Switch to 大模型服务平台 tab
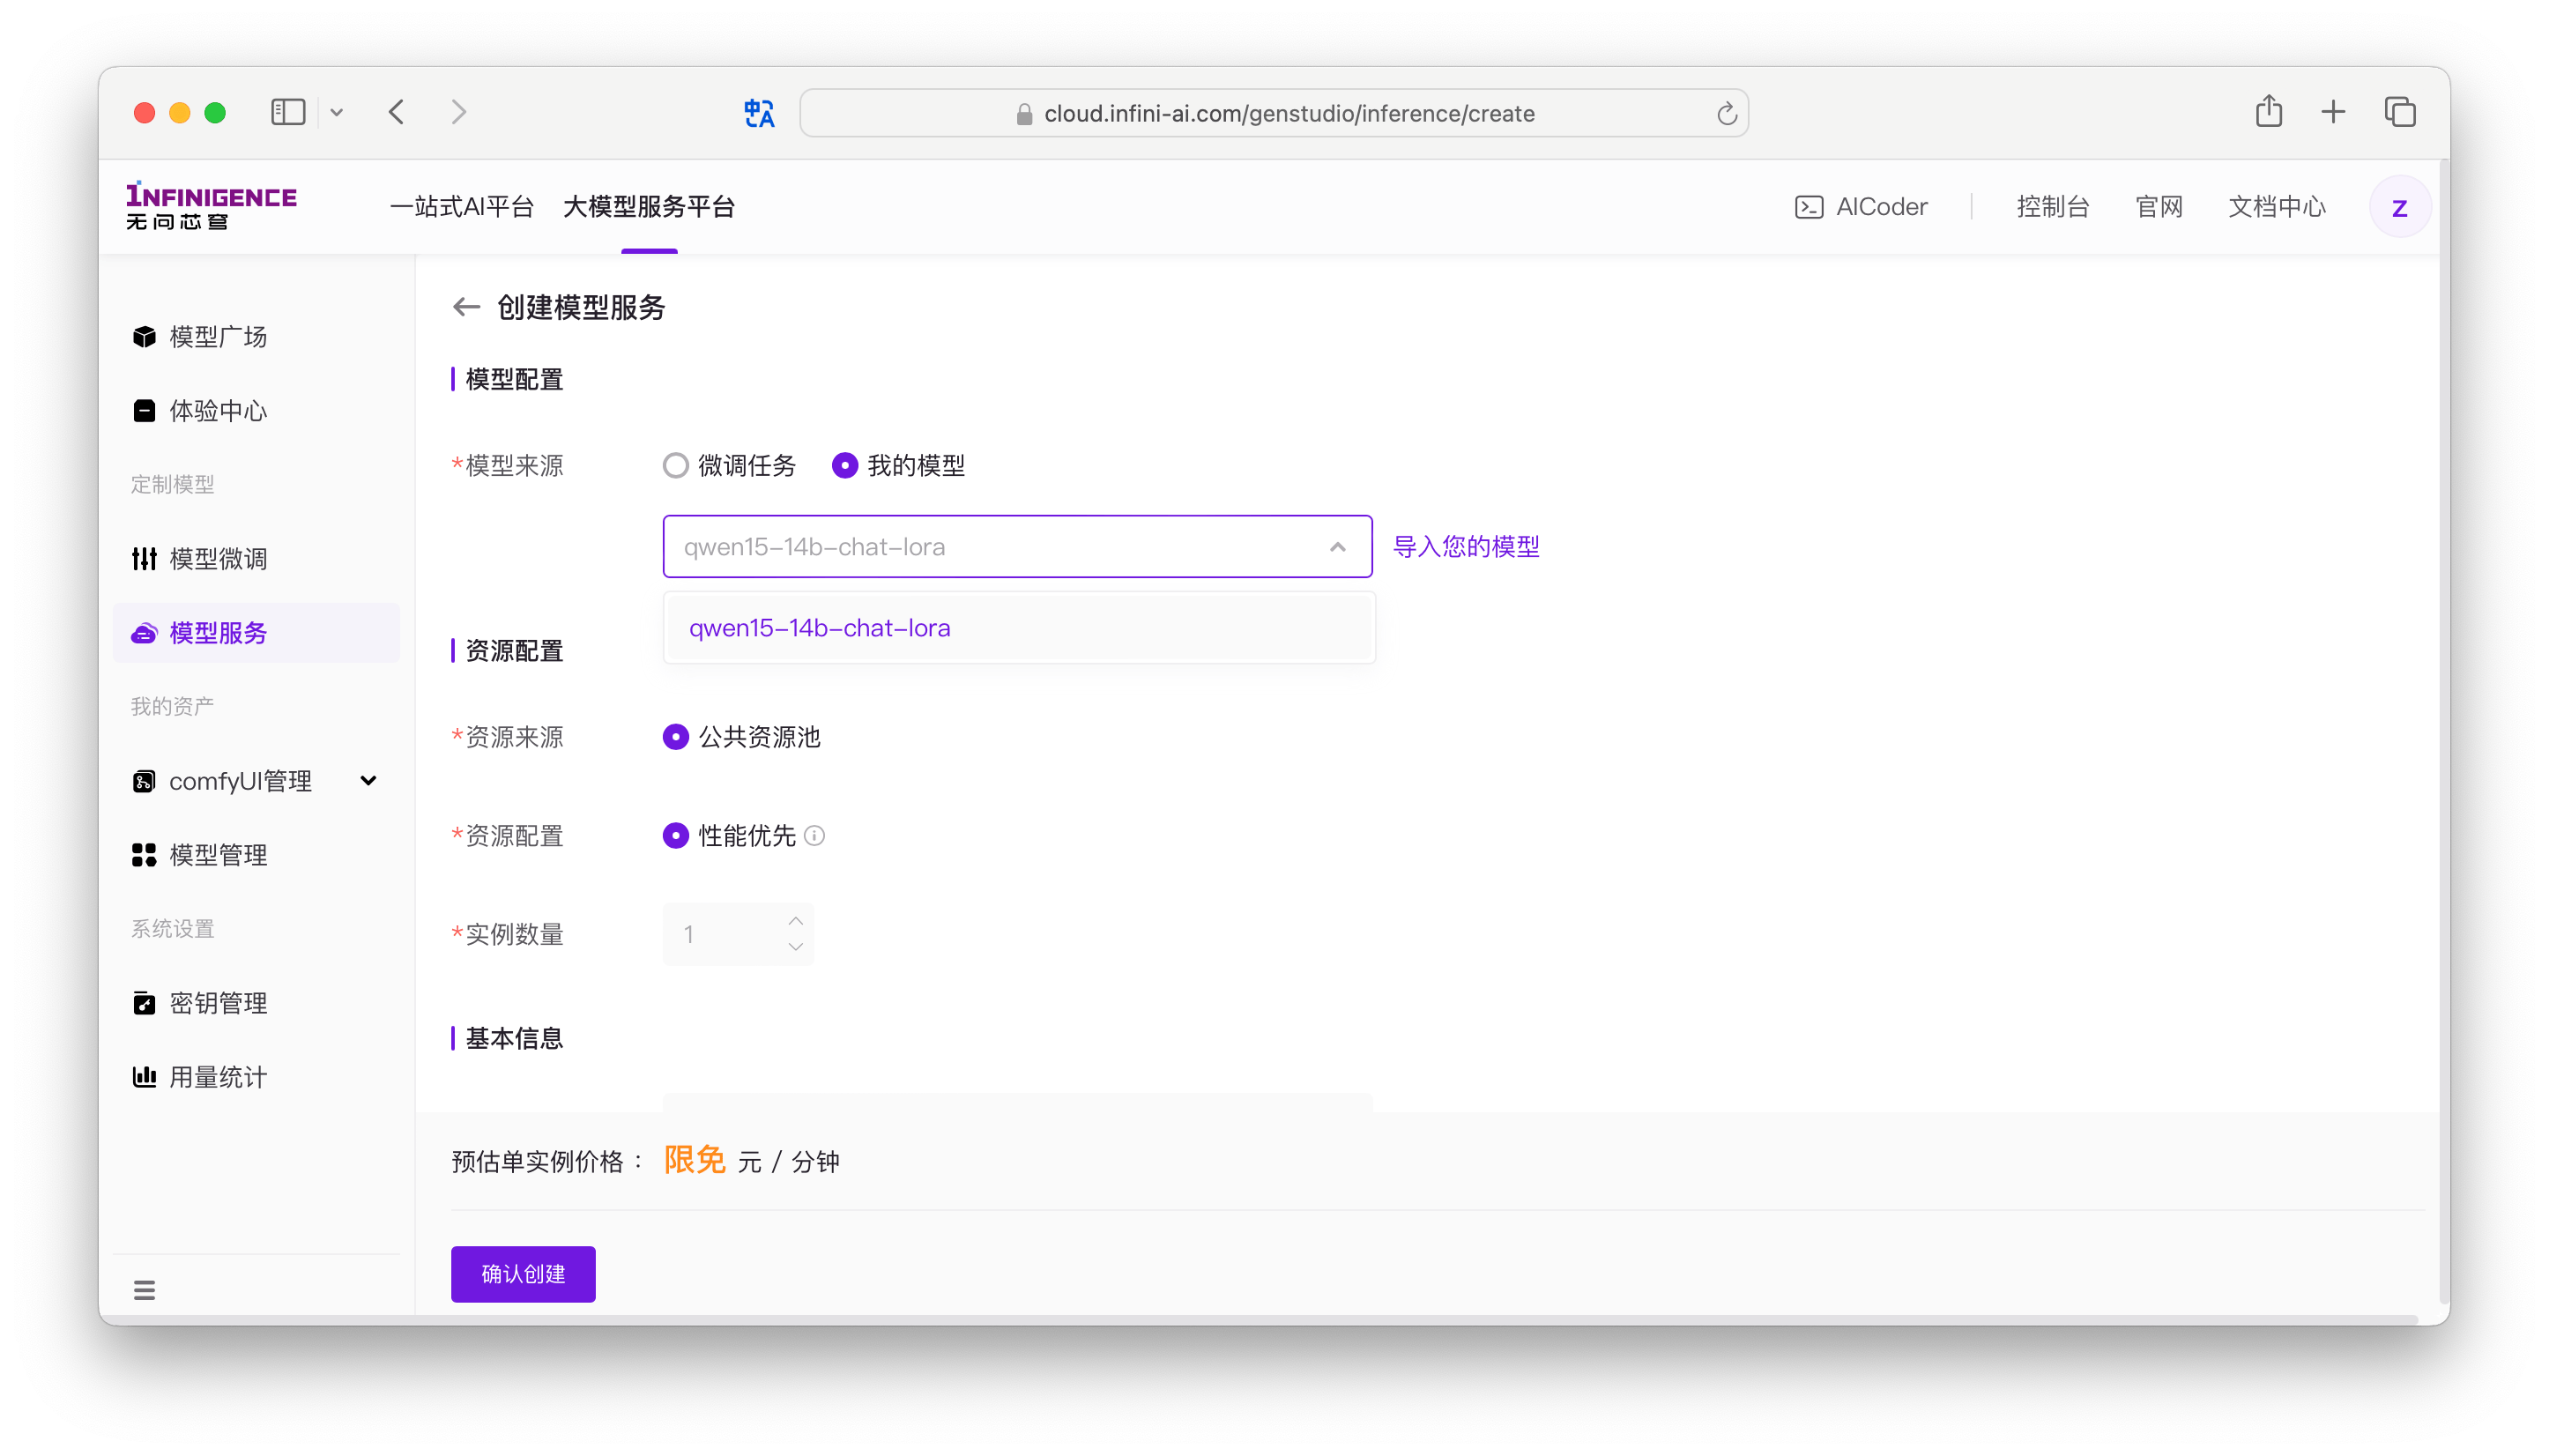This screenshot has width=2549, height=1456. point(649,207)
